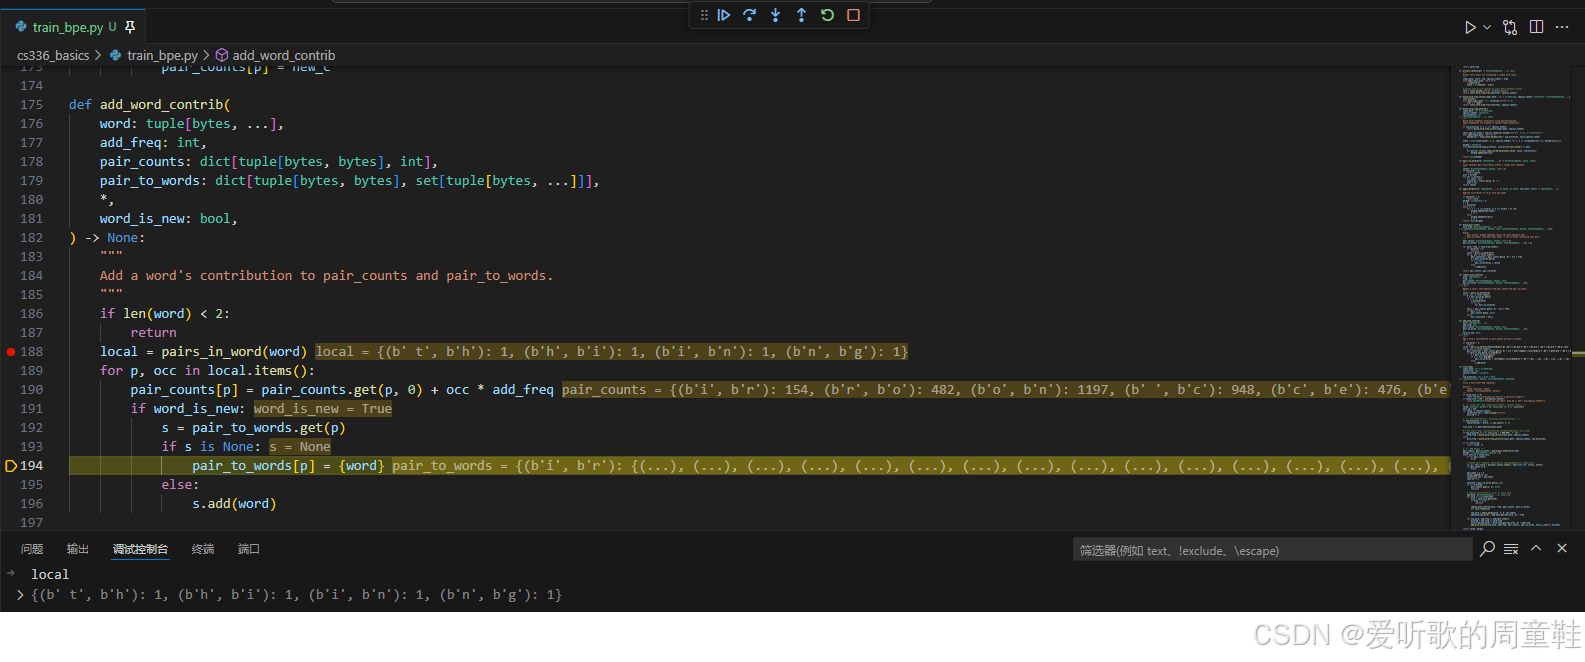This screenshot has width=1585, height=662.
Task: Click 's.add(word)' on line 196
Action: tap(235, 504)
